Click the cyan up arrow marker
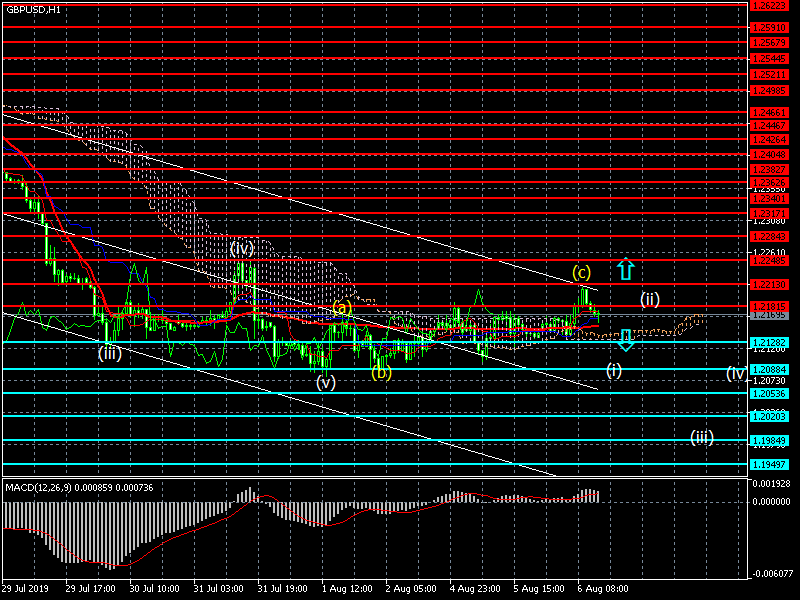The image size is (800, 600). point(625,268)
